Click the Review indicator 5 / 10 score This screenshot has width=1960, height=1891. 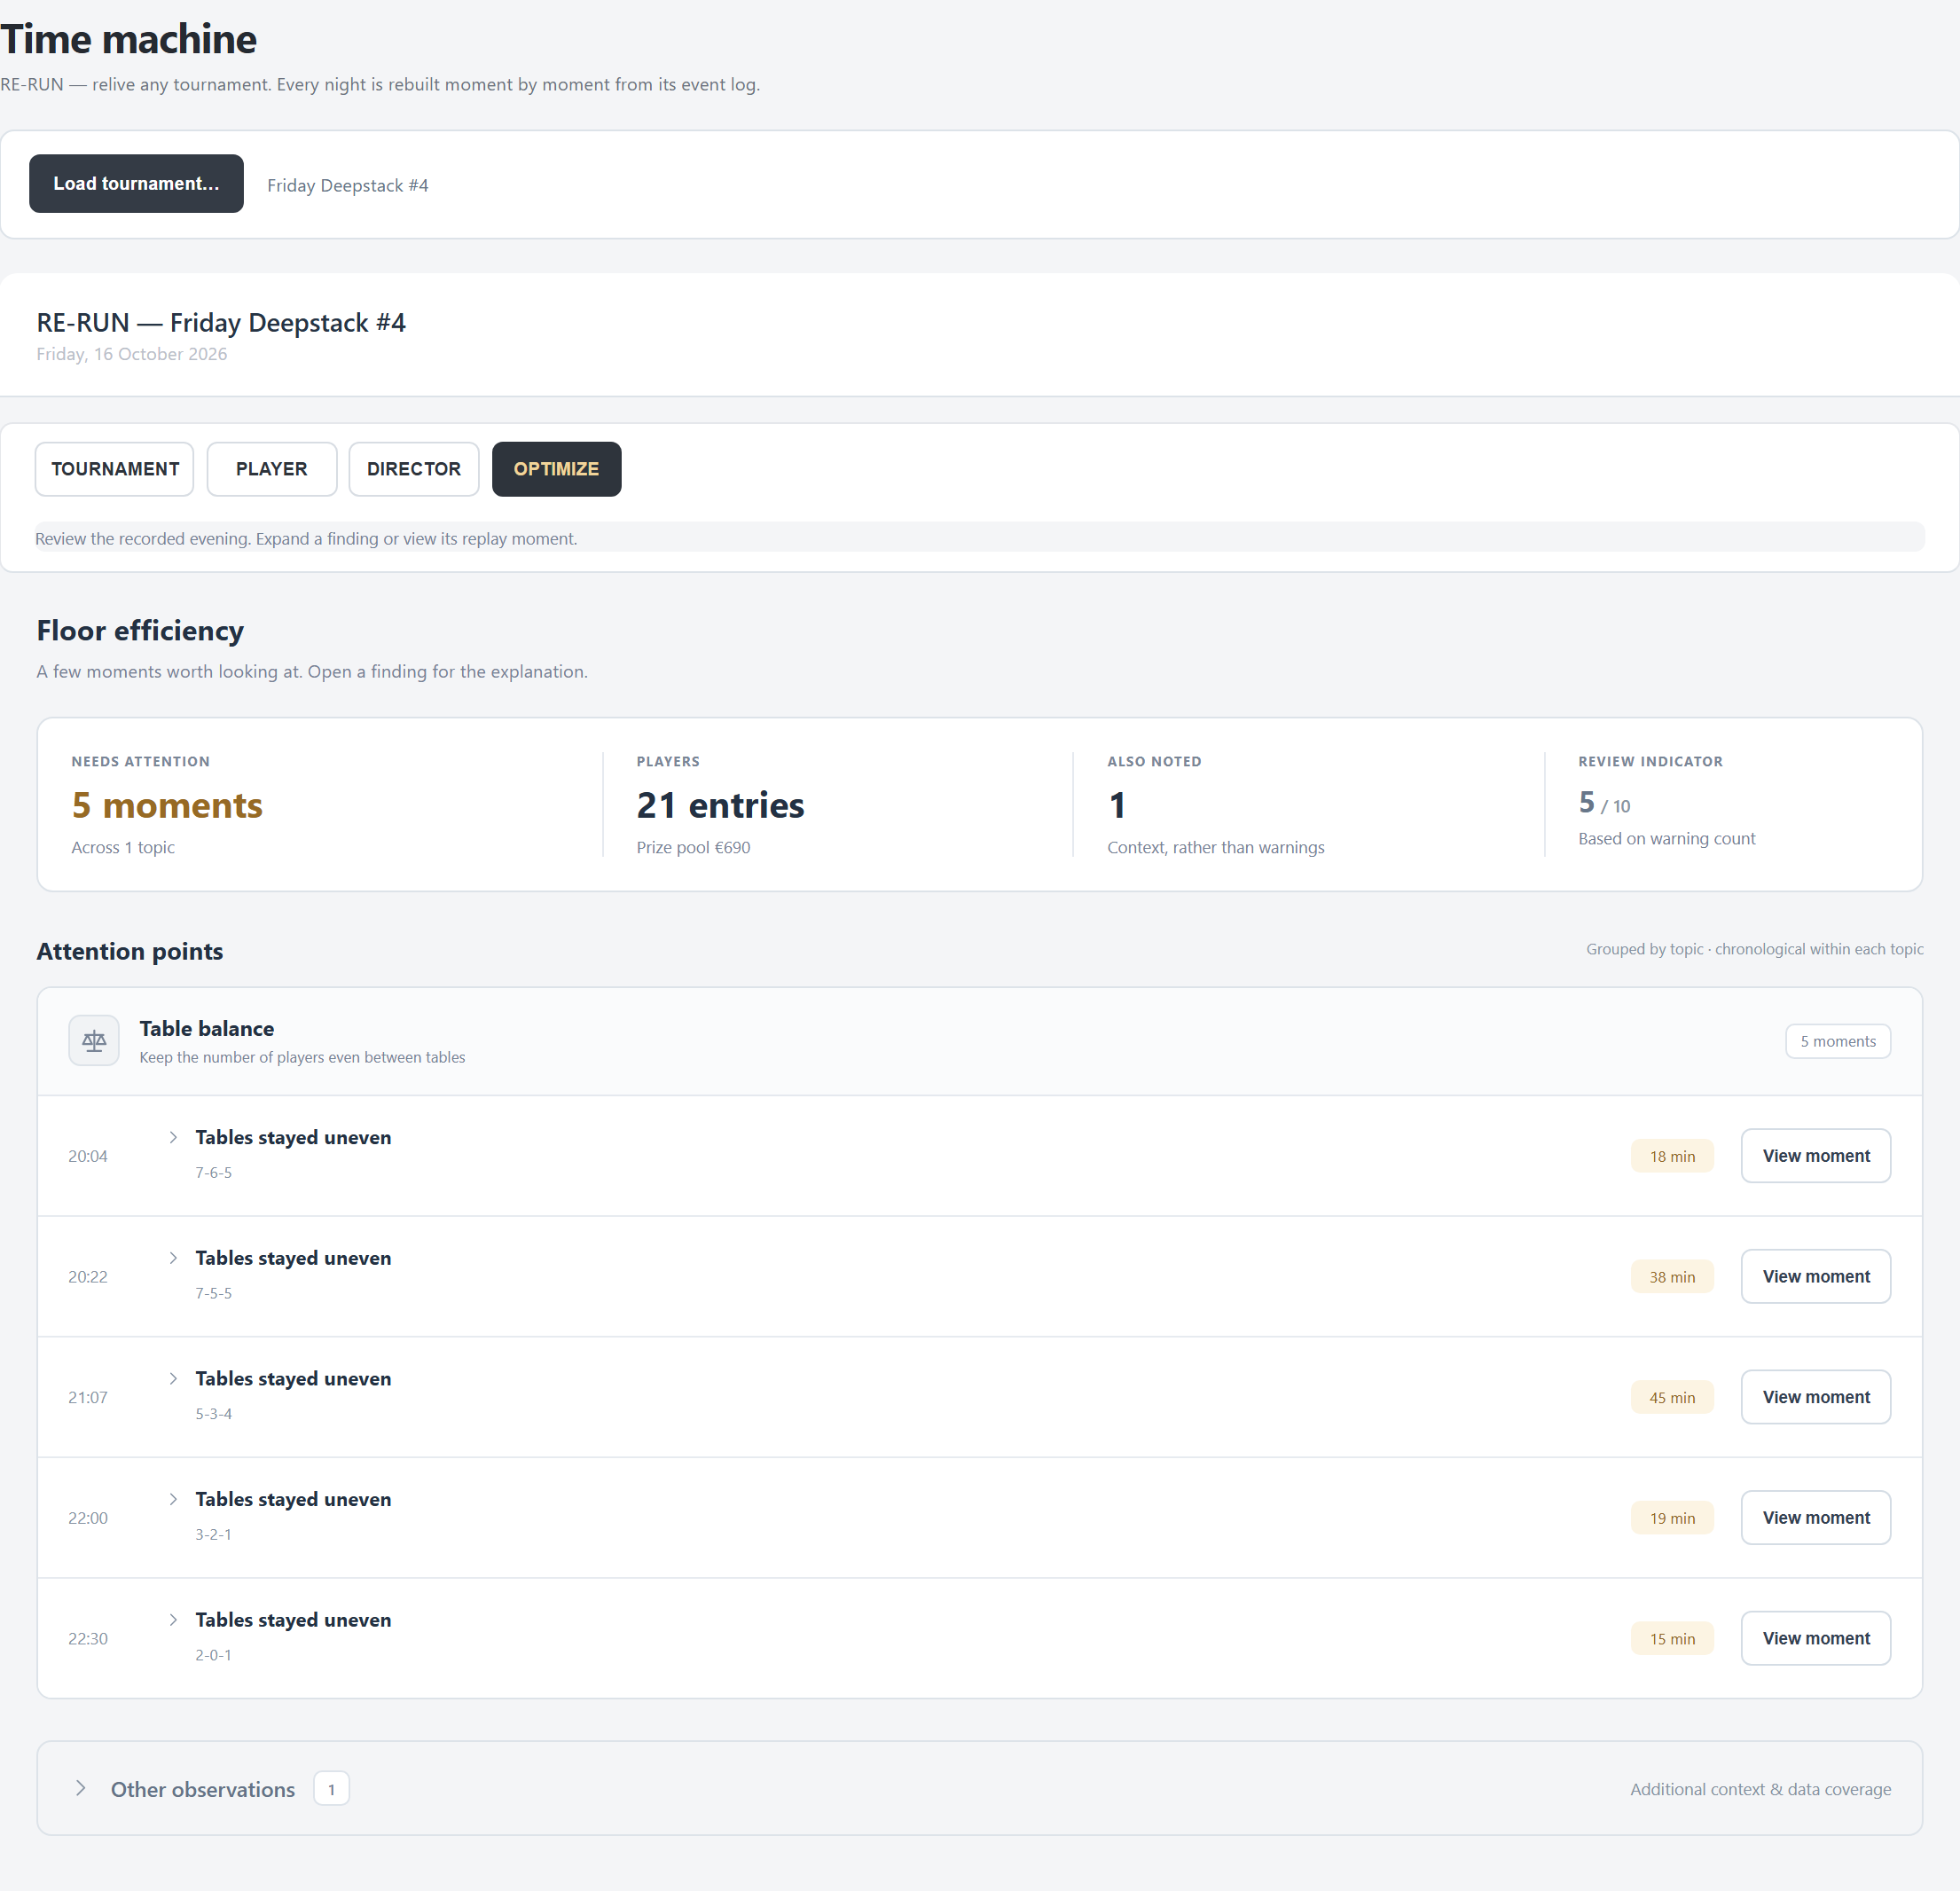pos(1604,803)
